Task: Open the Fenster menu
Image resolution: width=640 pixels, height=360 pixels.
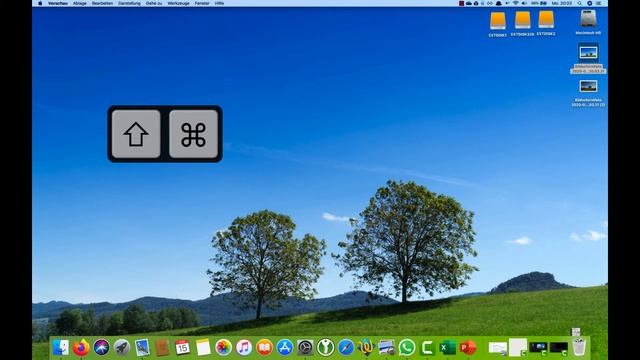Action: (x=202, y=3)
